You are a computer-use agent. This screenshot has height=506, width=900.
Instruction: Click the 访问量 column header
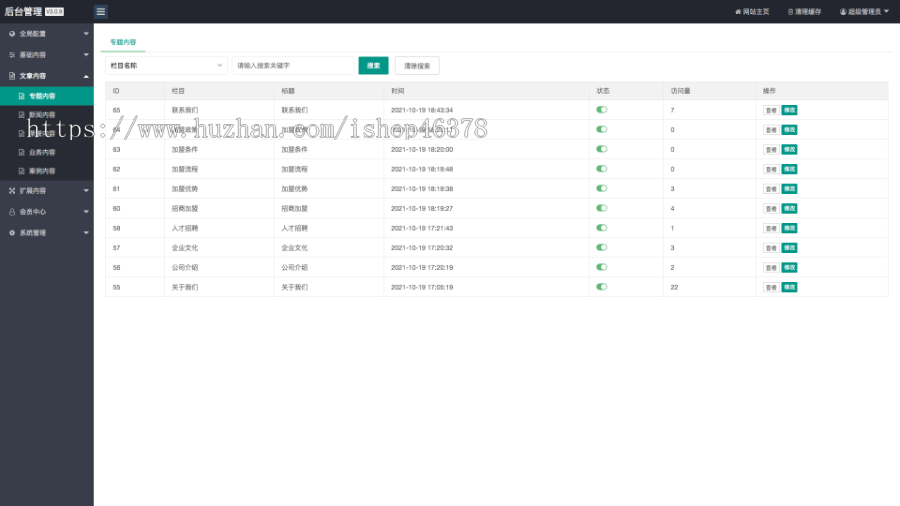pos(680,91)
